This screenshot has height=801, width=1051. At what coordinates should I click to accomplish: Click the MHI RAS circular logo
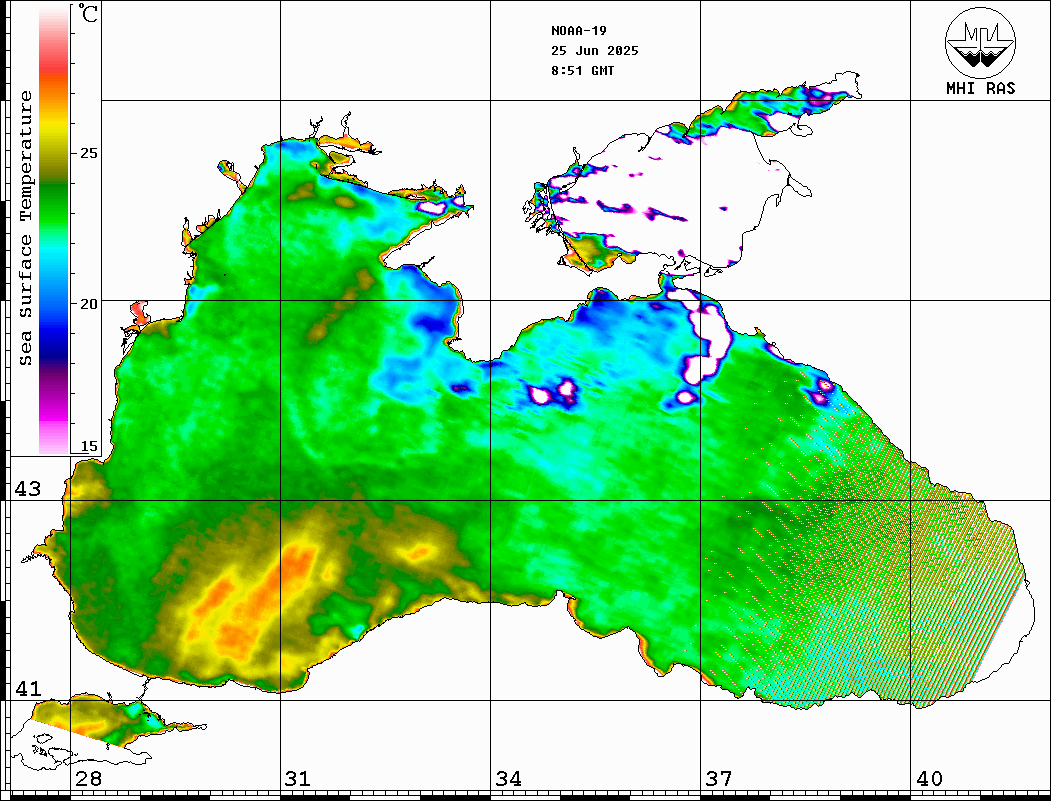click(x=980, y=42)
